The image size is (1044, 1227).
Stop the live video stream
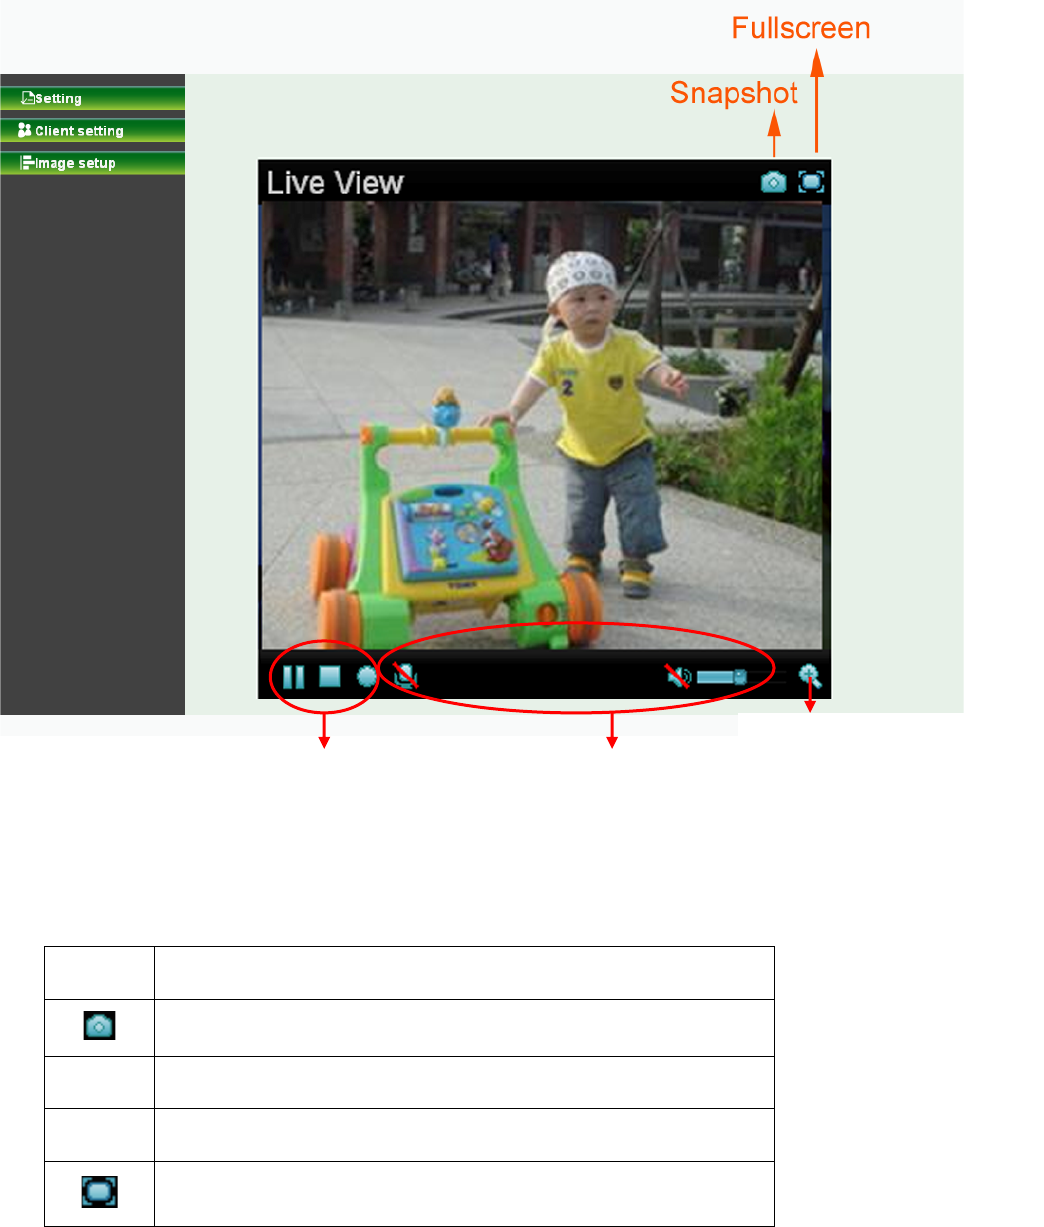point(330,677)
